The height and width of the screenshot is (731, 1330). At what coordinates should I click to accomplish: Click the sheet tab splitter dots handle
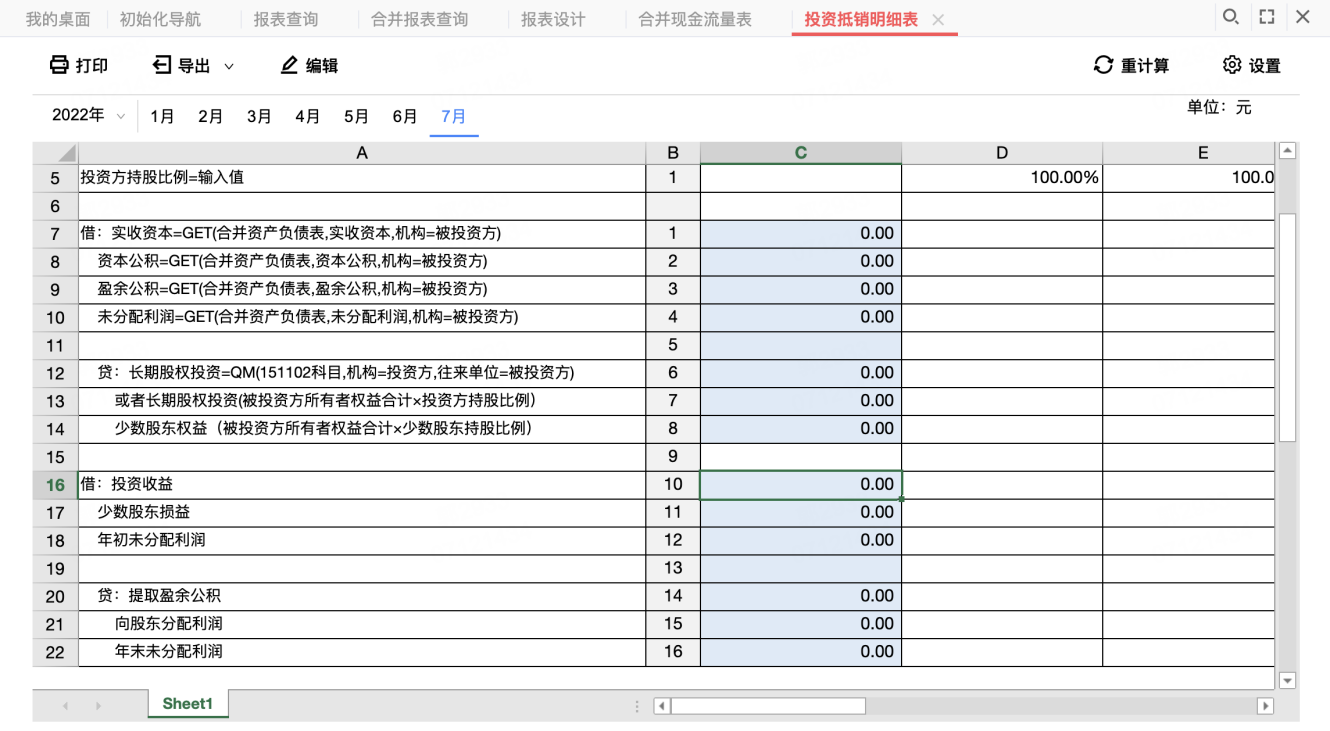(637, 706)
